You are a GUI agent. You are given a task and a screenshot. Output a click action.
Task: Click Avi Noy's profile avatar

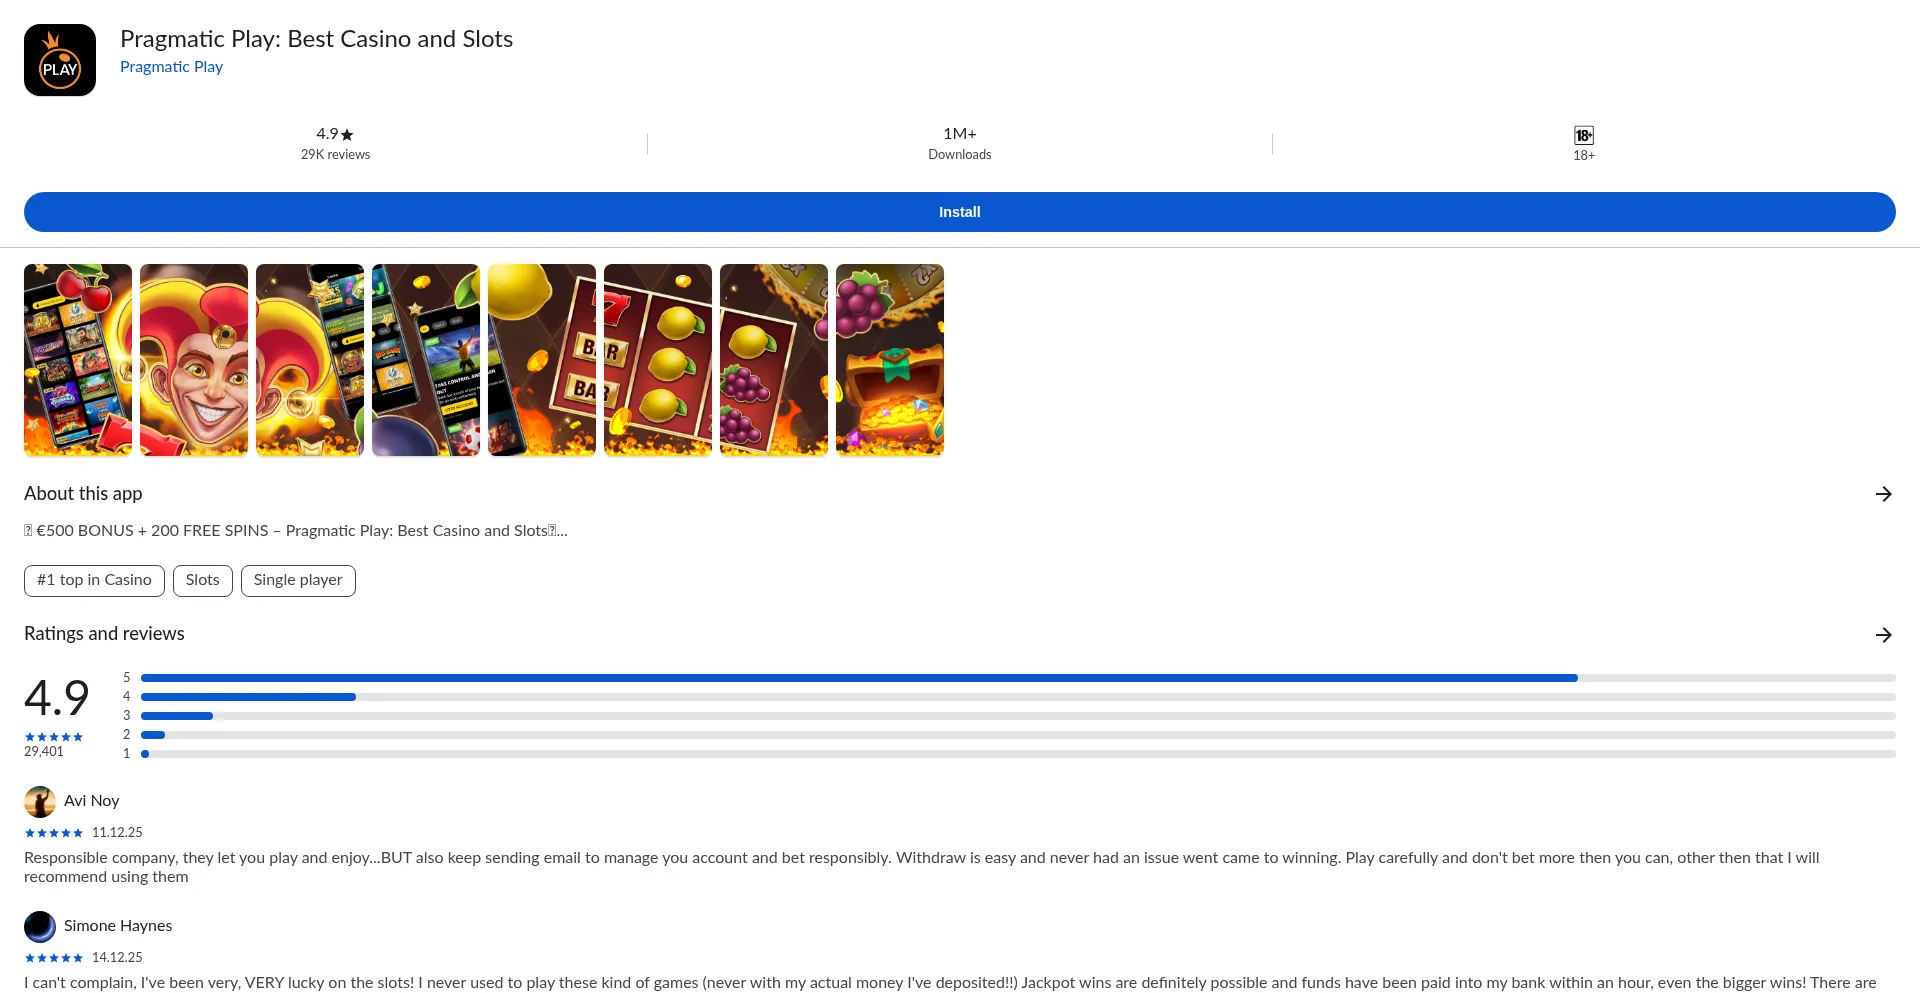pyautogui.click(x=39, y=801)
